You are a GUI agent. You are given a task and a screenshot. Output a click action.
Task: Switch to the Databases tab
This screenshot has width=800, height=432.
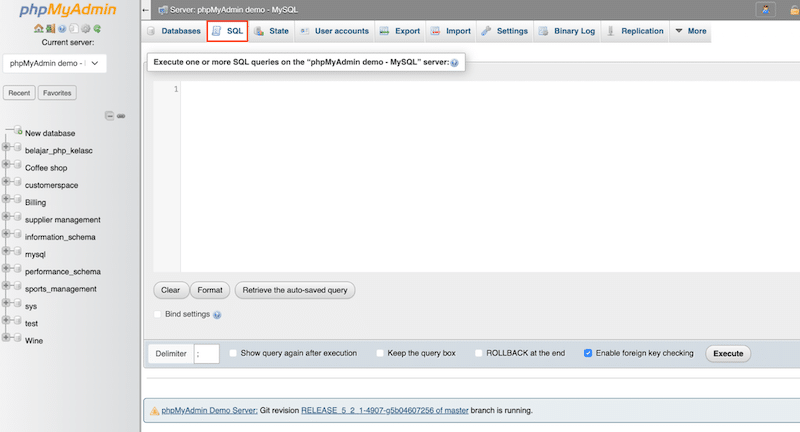[x=174, y=31]
